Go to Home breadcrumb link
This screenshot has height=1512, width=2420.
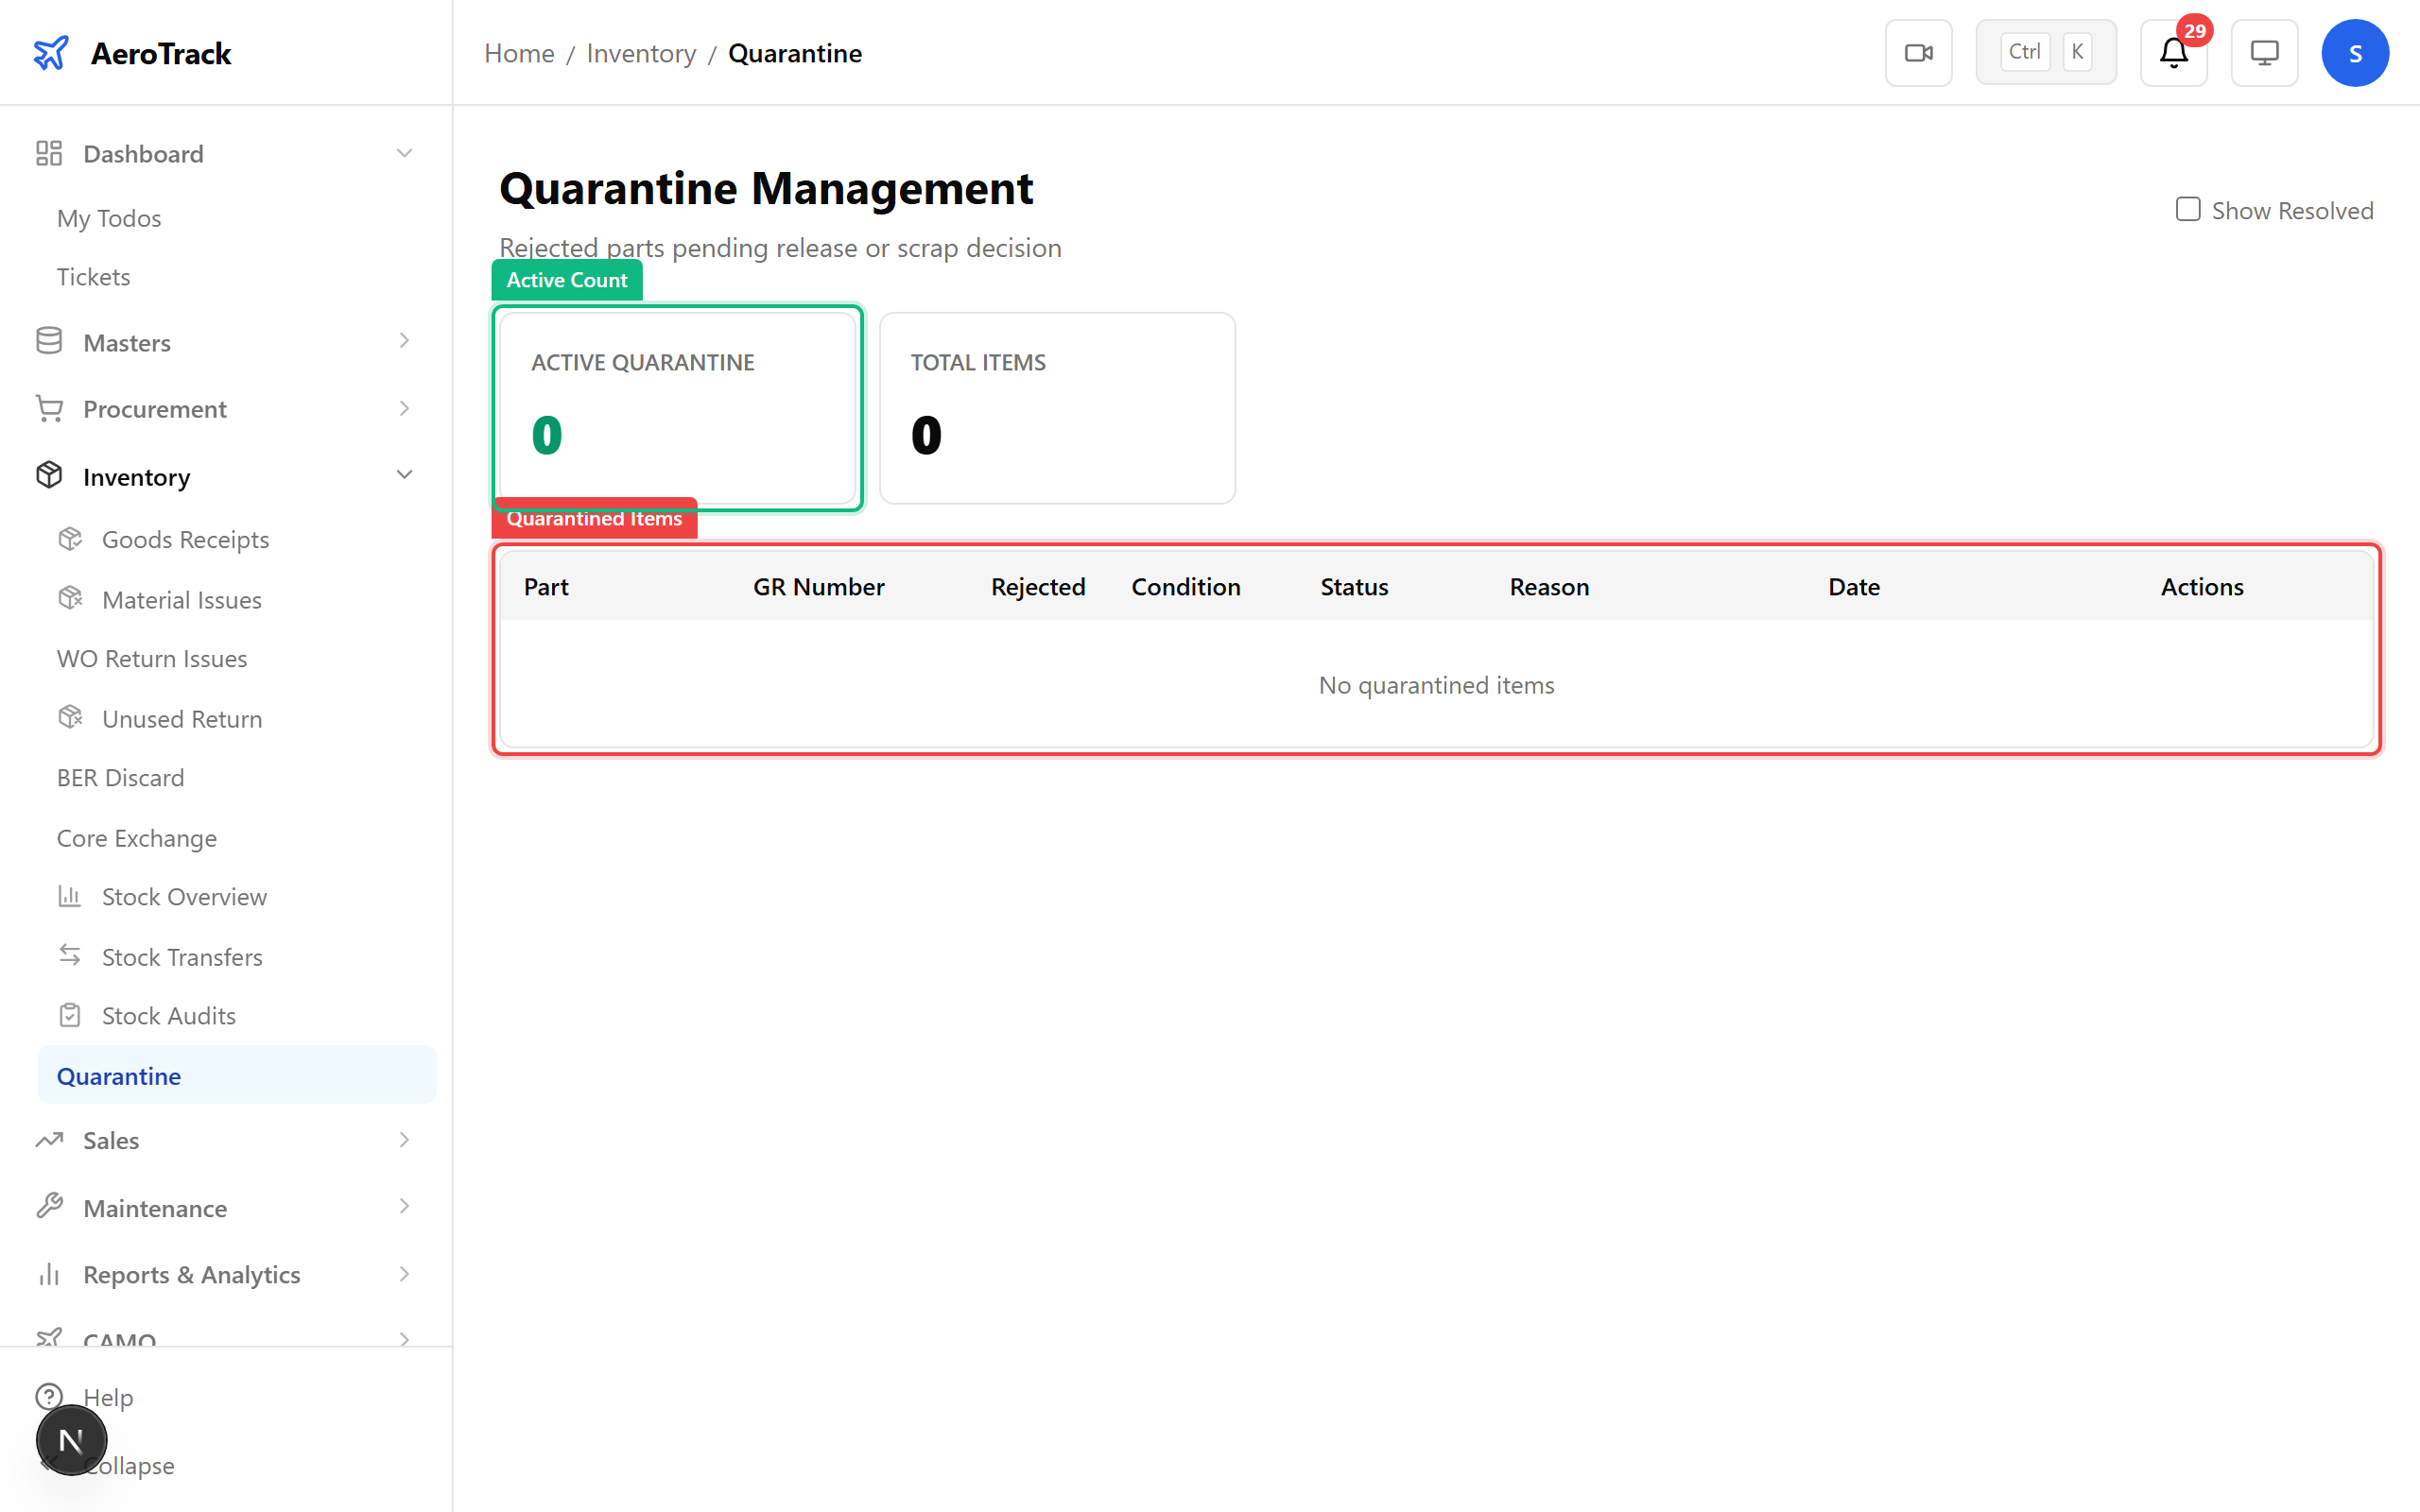519,53
